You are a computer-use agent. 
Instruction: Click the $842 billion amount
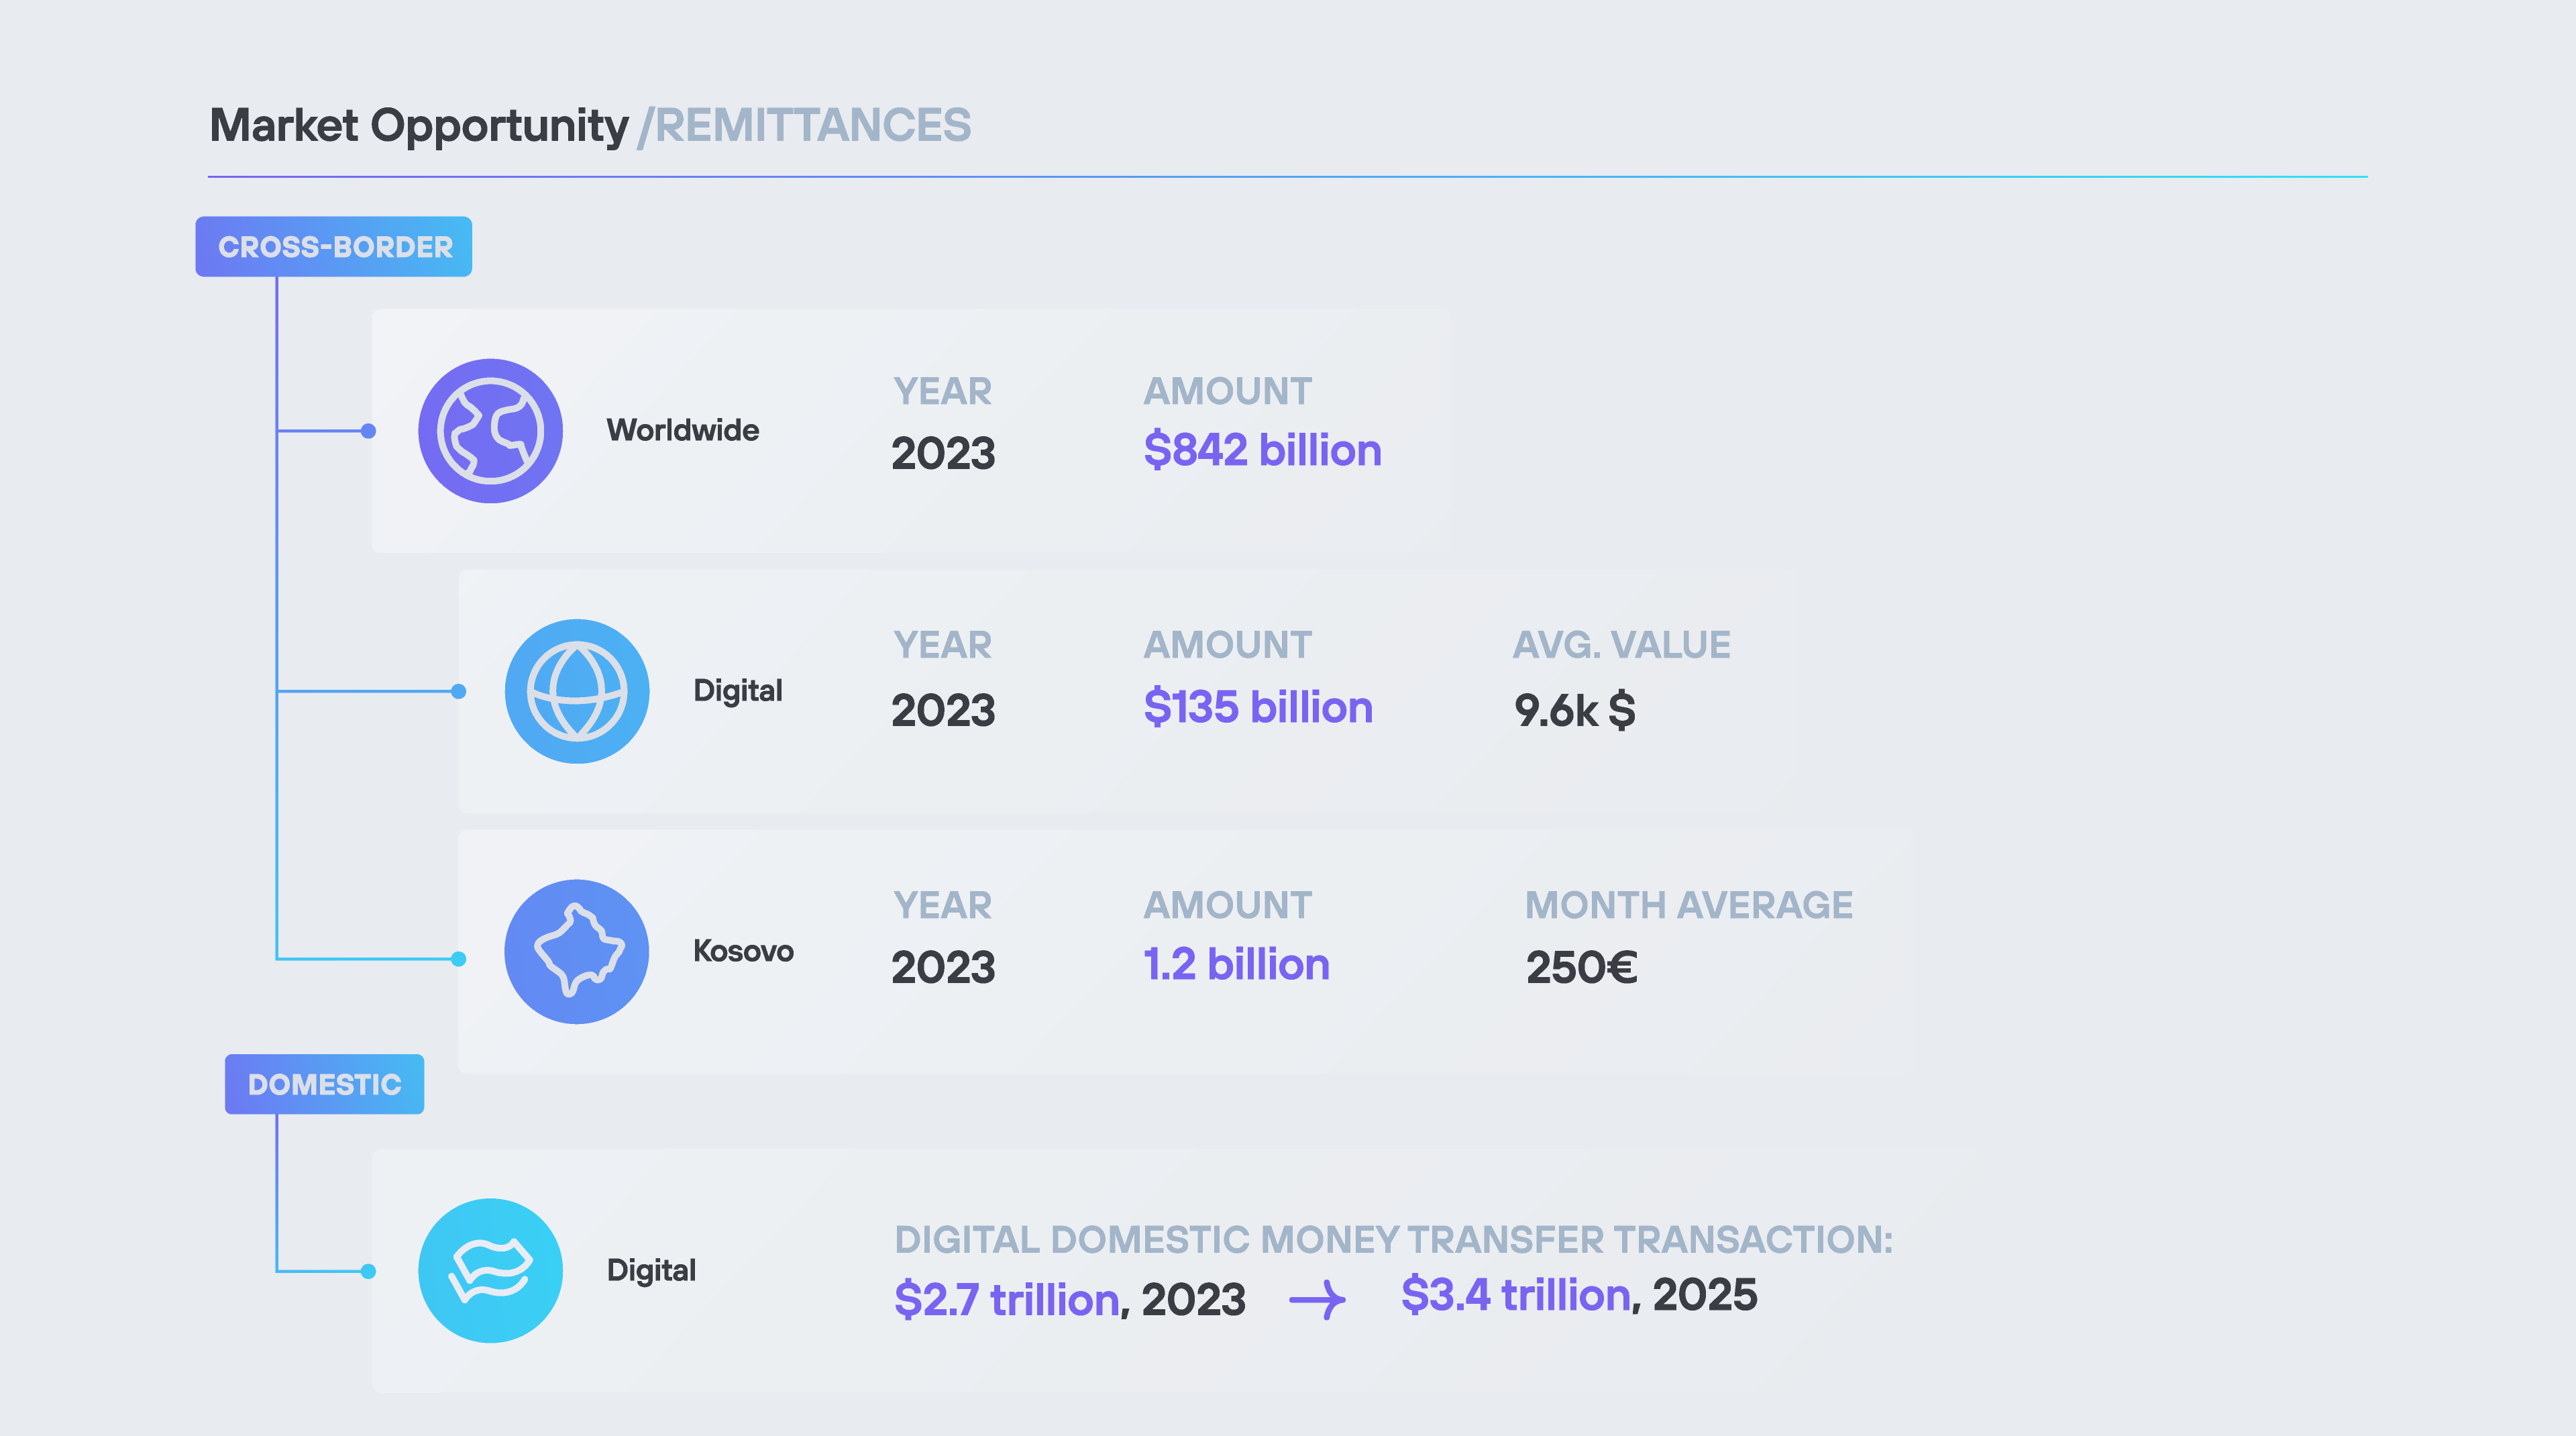tap(1262, 450)
